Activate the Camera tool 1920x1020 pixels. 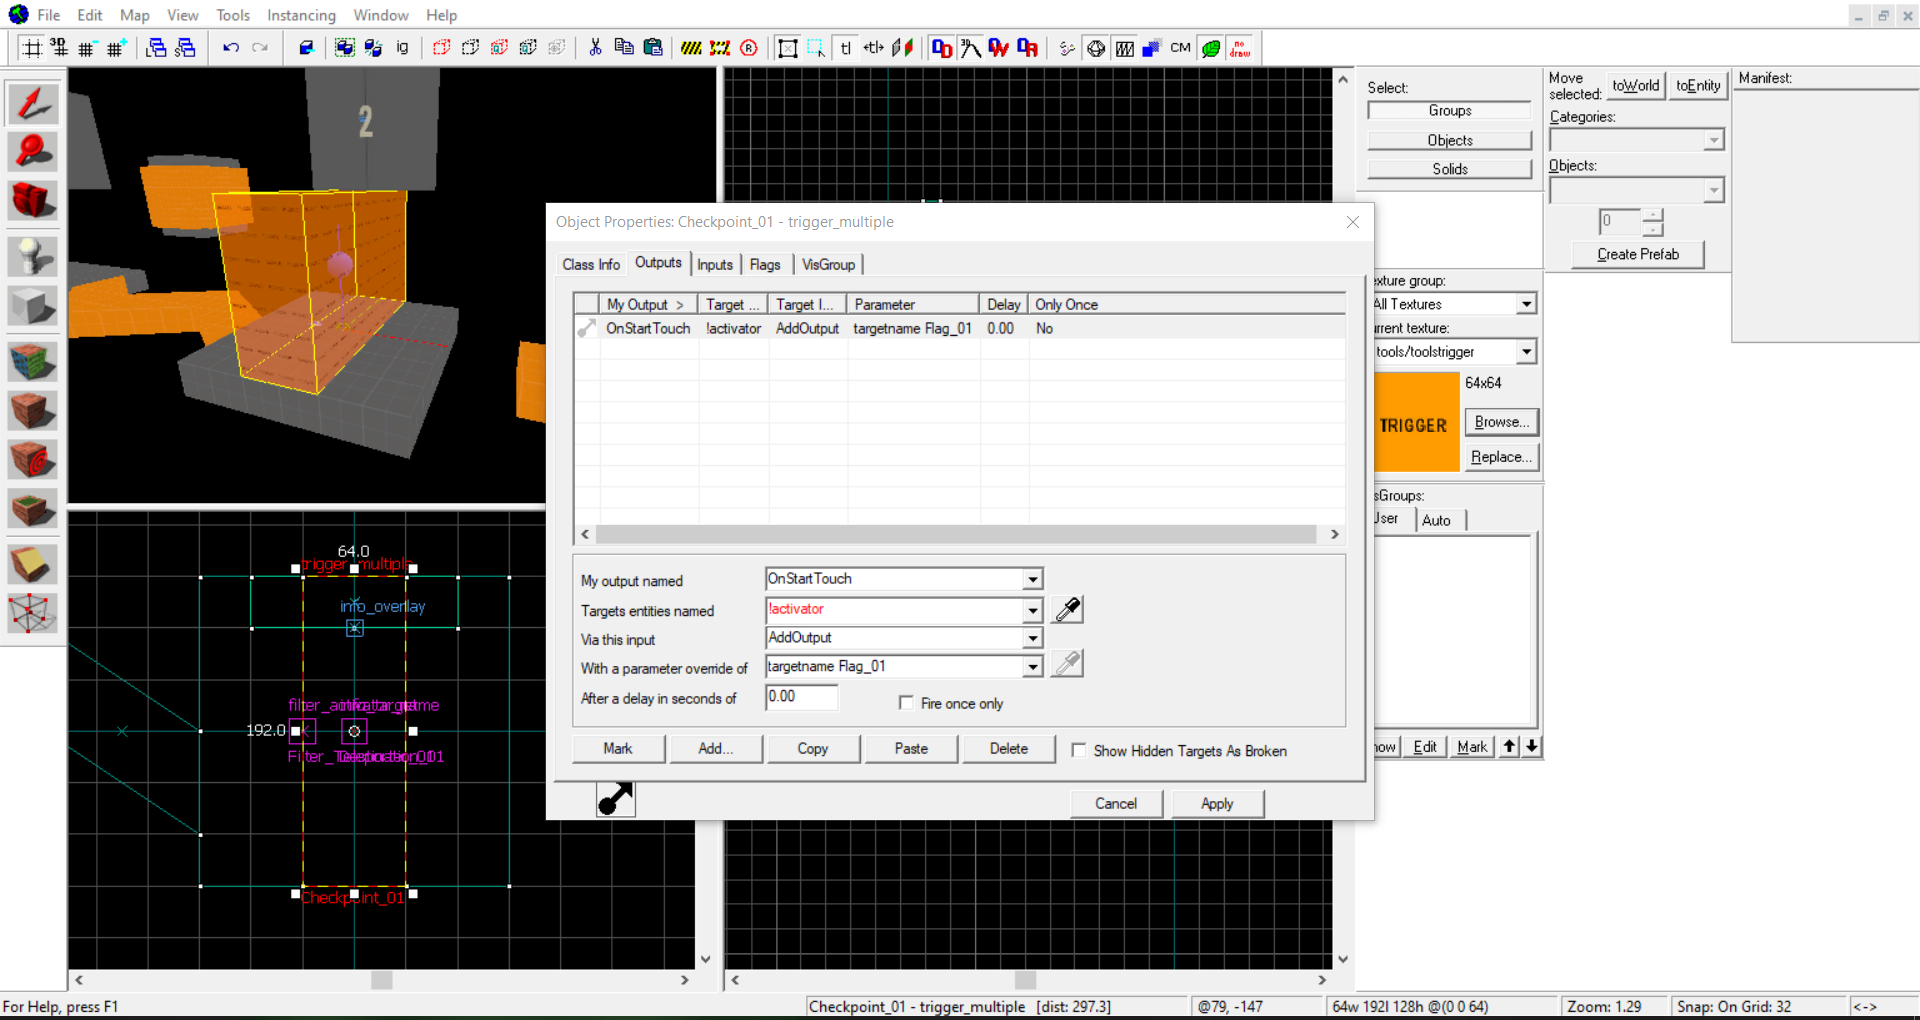pos(33,201)
